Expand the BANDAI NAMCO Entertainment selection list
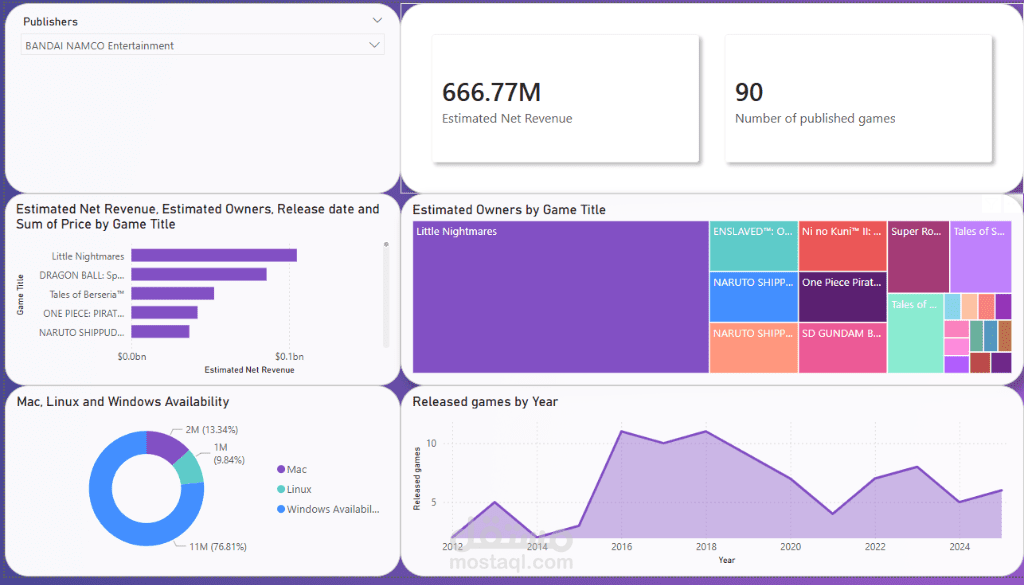Screen dimensions: 1024x585 377,45
